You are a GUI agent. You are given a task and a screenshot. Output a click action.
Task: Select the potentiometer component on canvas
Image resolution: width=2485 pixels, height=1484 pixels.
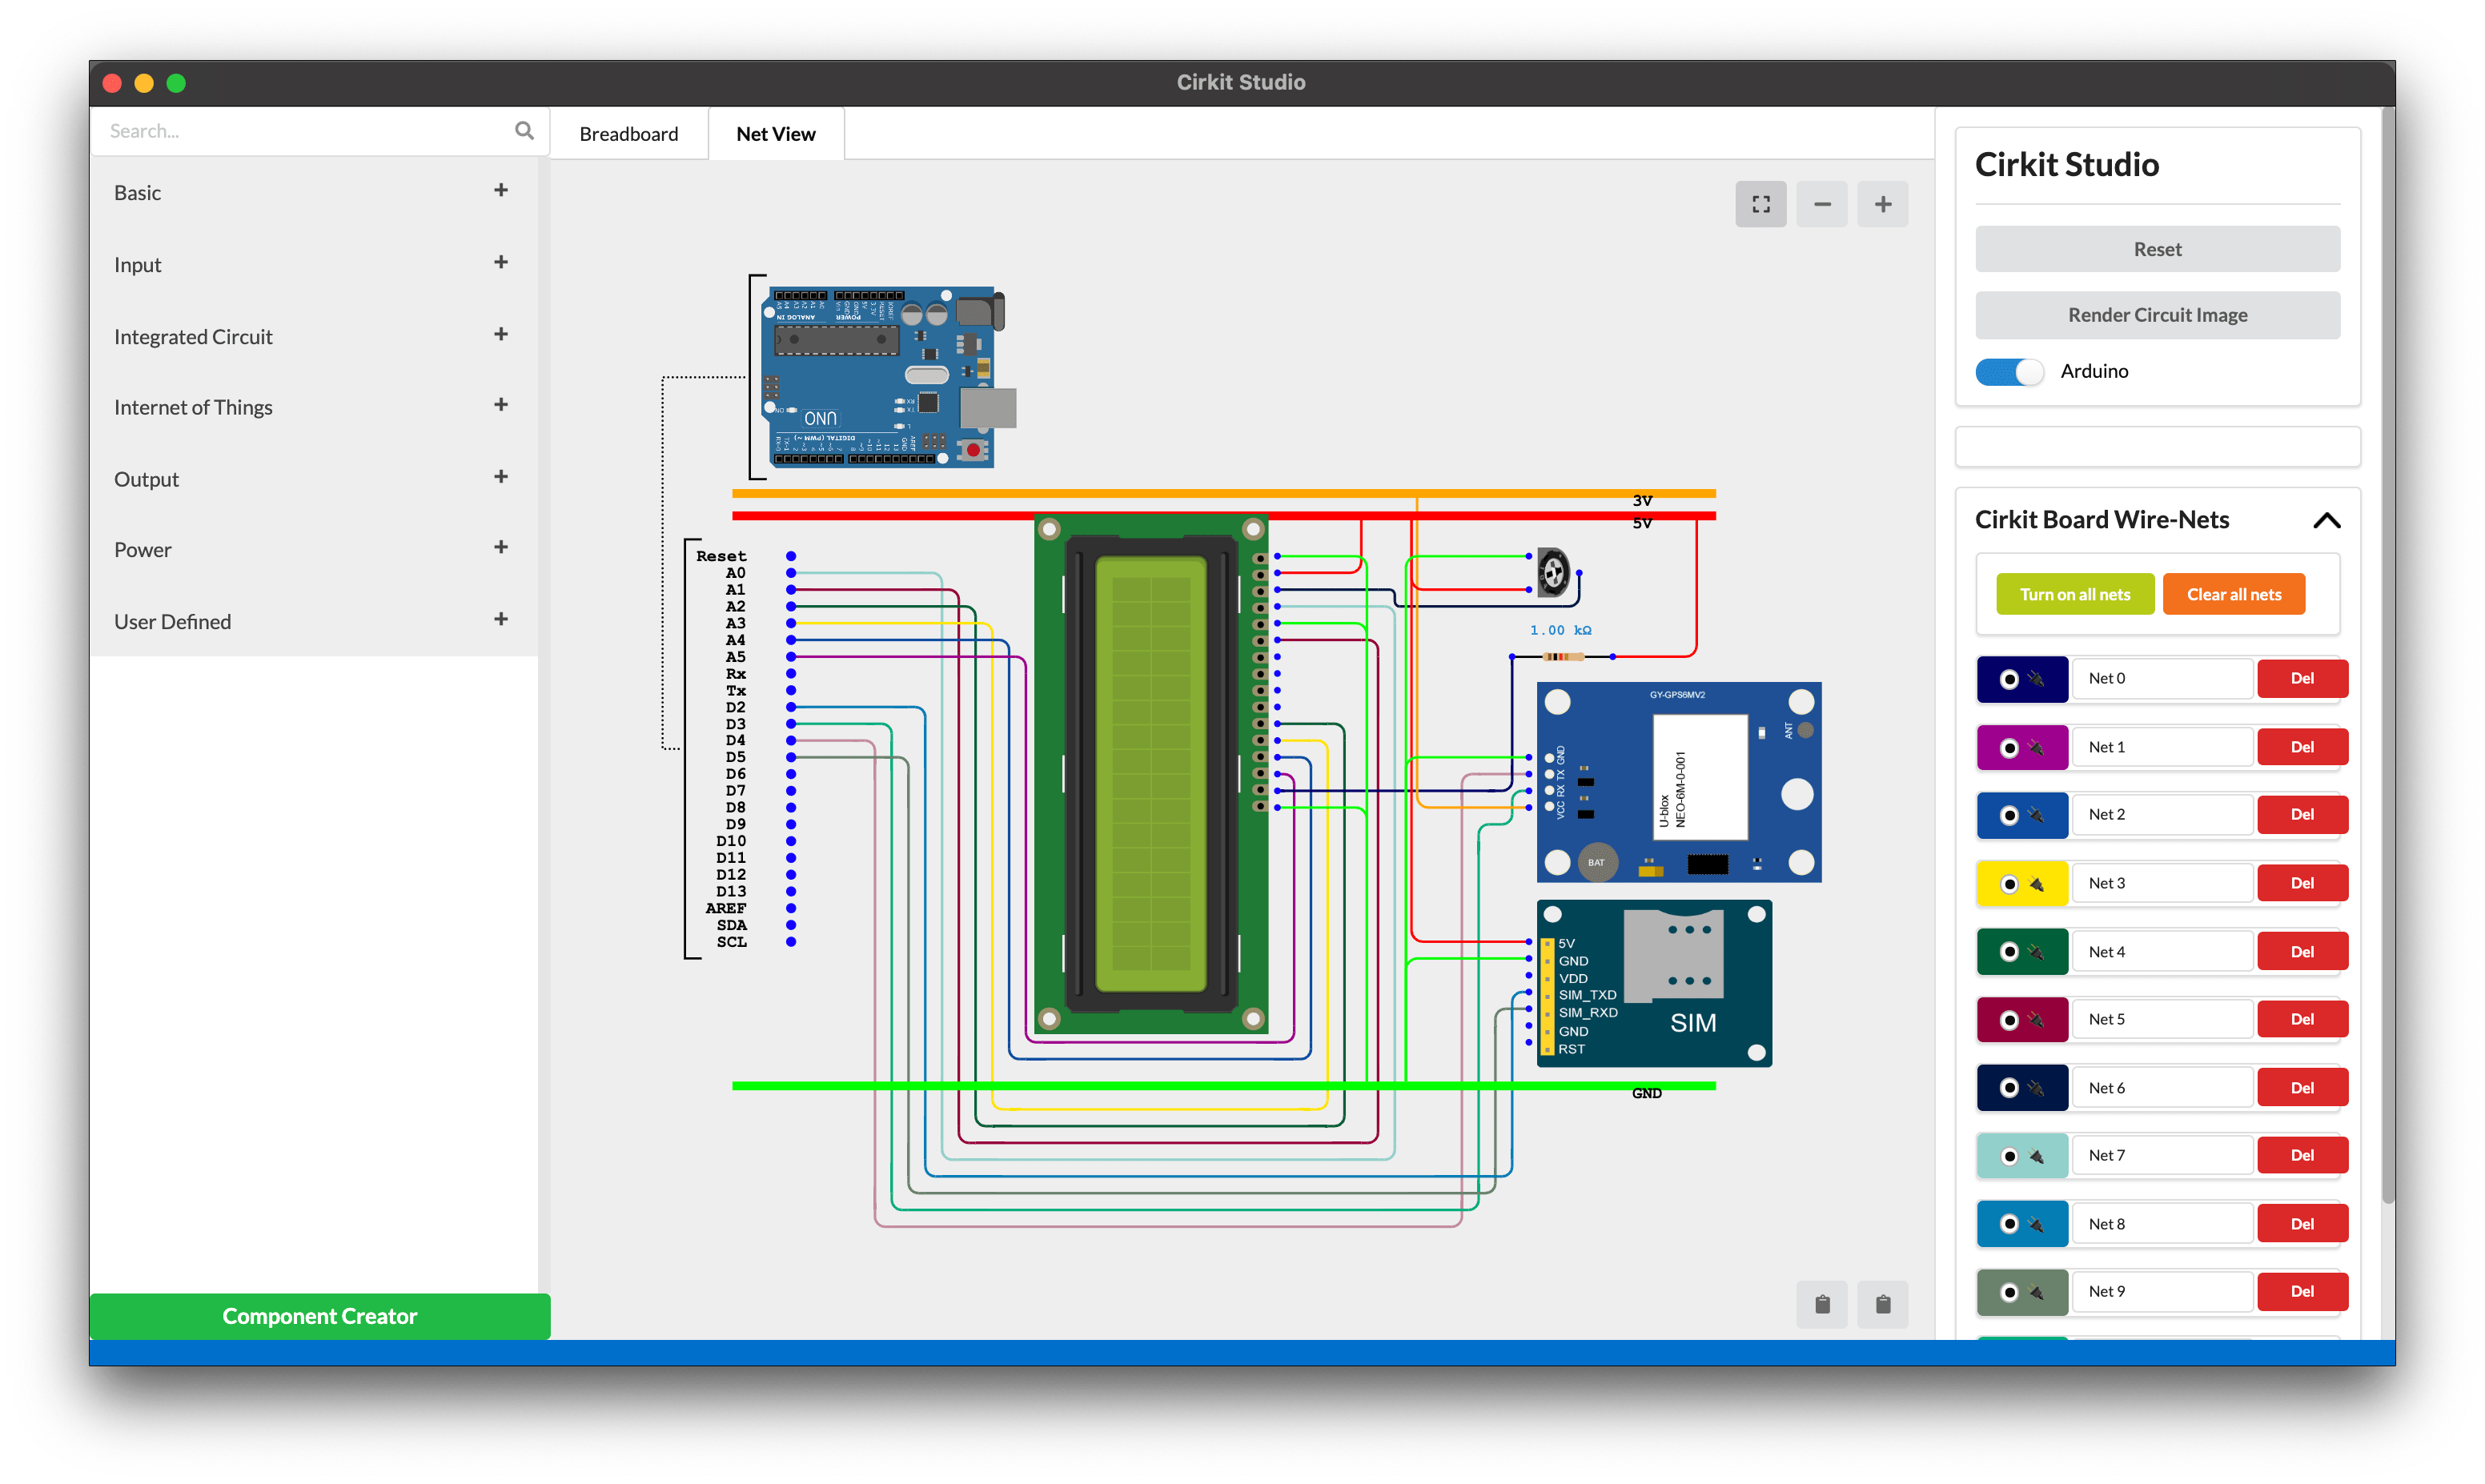click(1553, 573)
